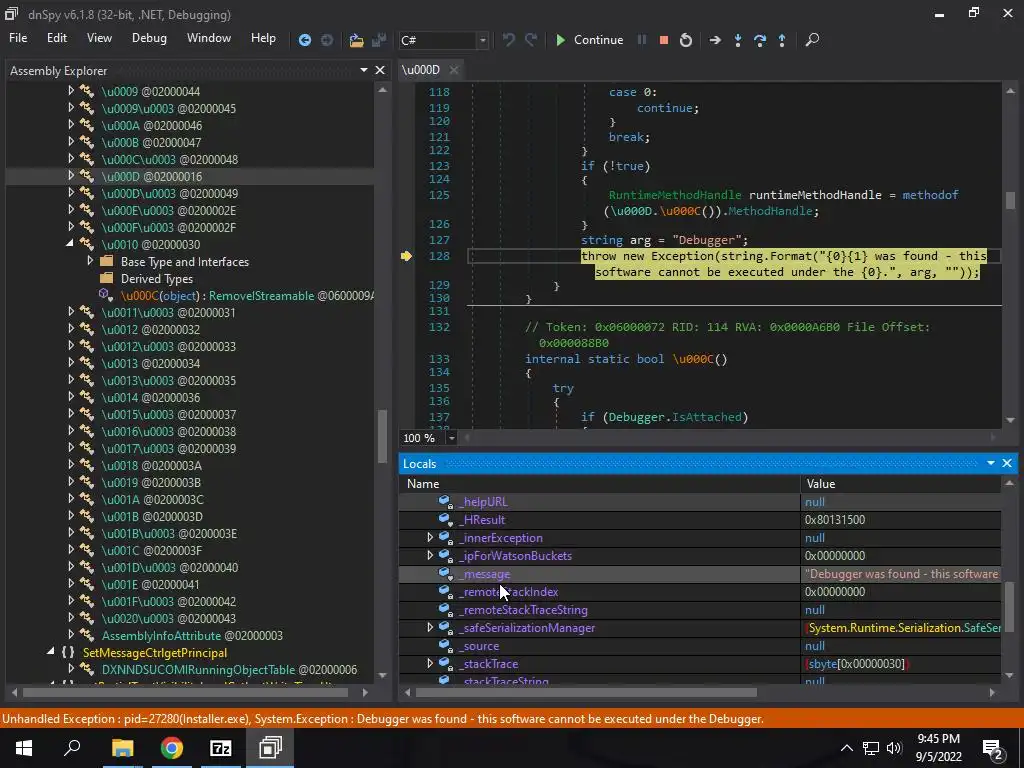Image resolution: width=1024 pixels, height=768 pixels.
Task: Stop debugging with the red square icon
Action: tap(663, 40)
